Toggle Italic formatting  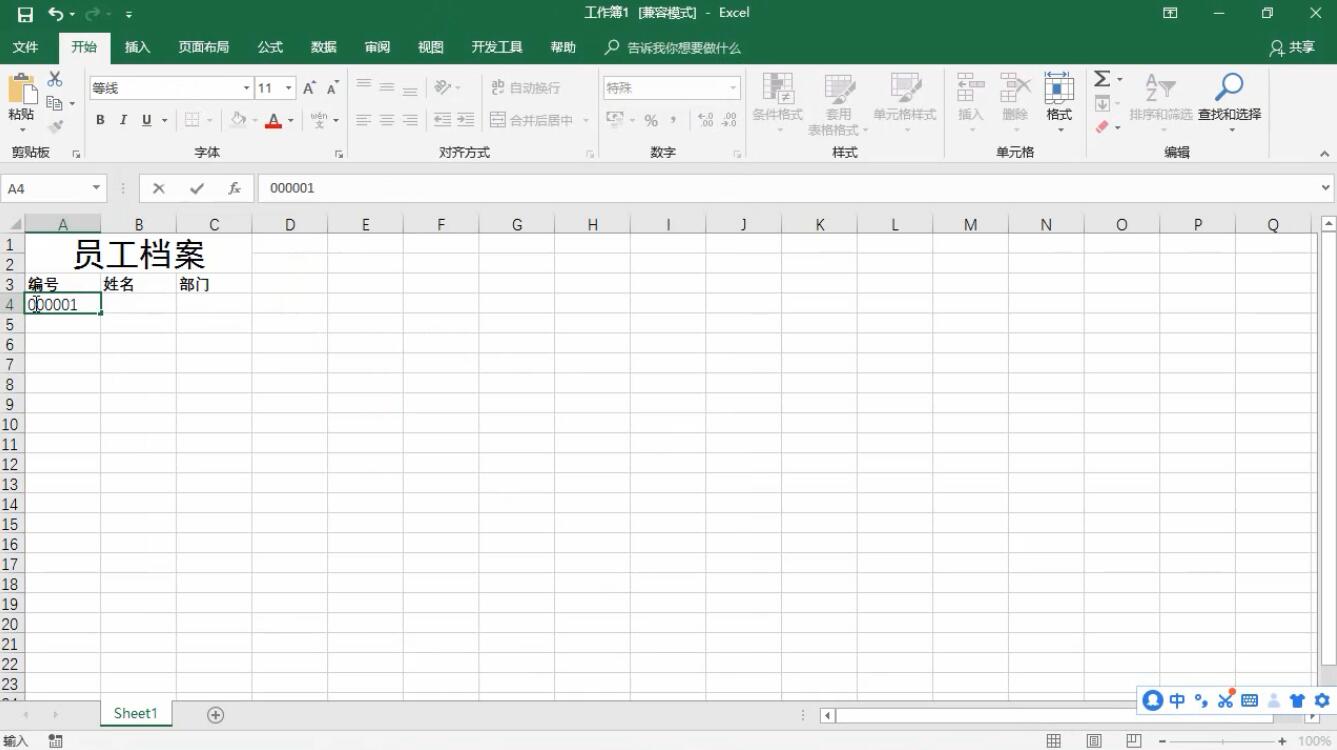123,120
